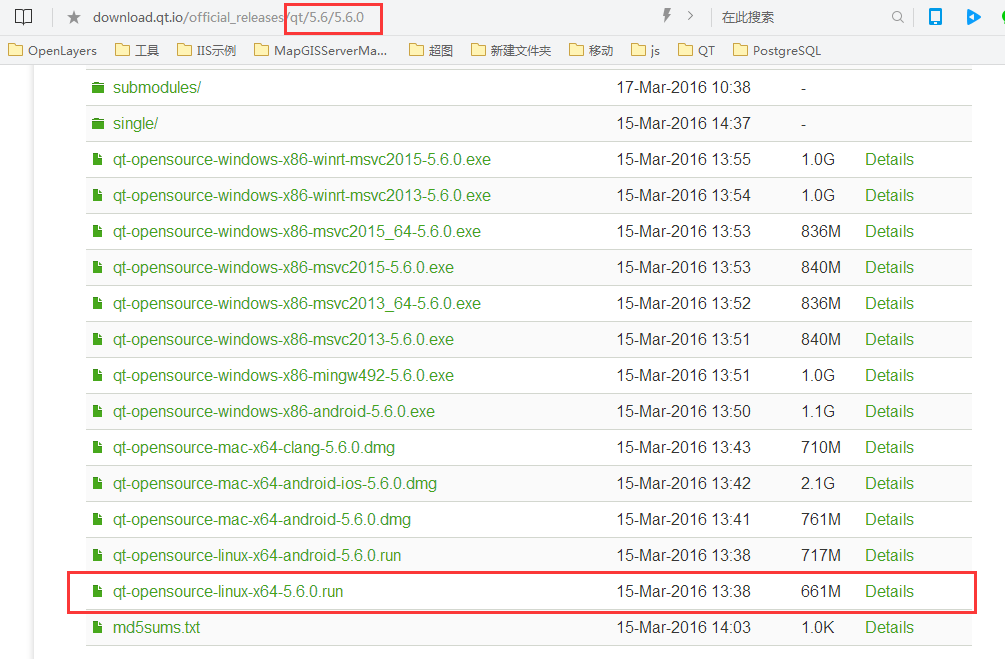Viewport: 1005px width, 659px height.
Task: Download qt-opensource-windows-x86-msvc2015-5.6.0.exe
Action: point(283,267)
